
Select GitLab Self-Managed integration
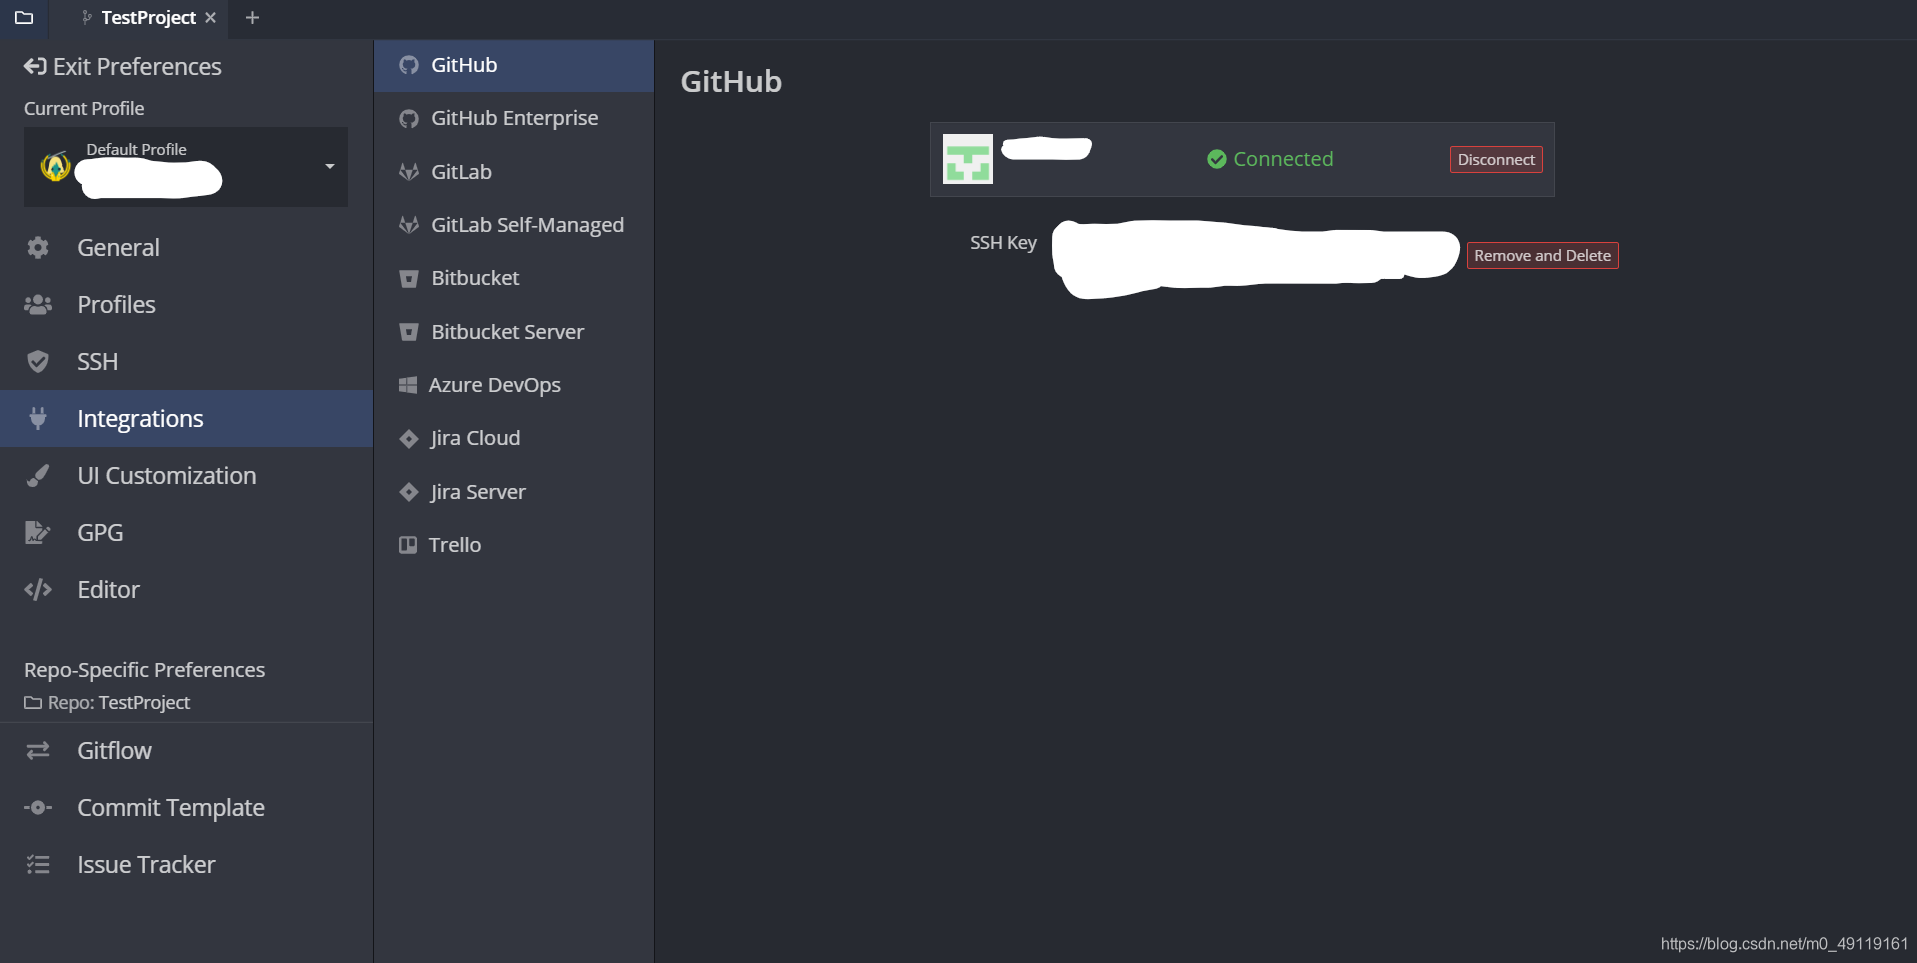(514, 225)
